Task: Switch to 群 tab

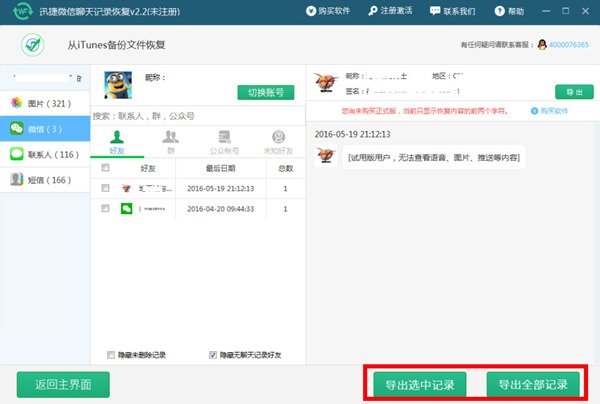Action: tap(171, 143)
